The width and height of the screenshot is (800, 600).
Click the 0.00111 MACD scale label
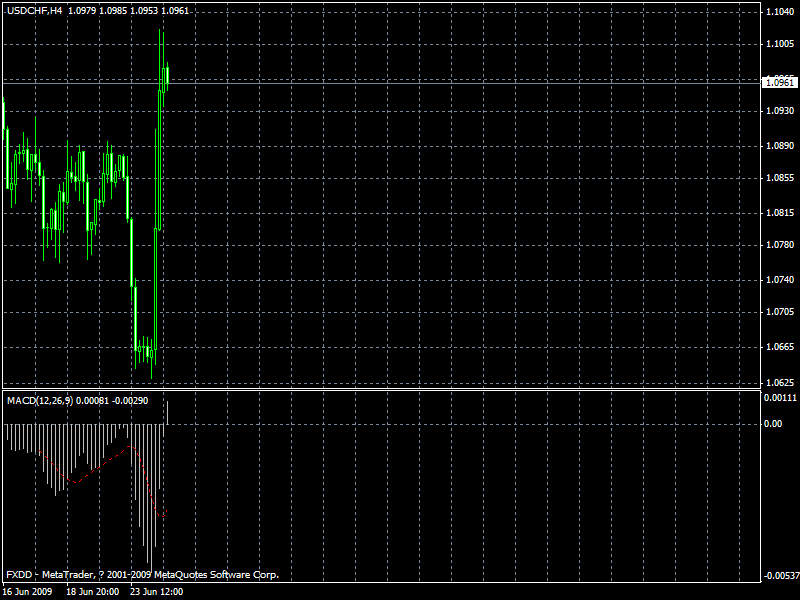coord(780,398)
